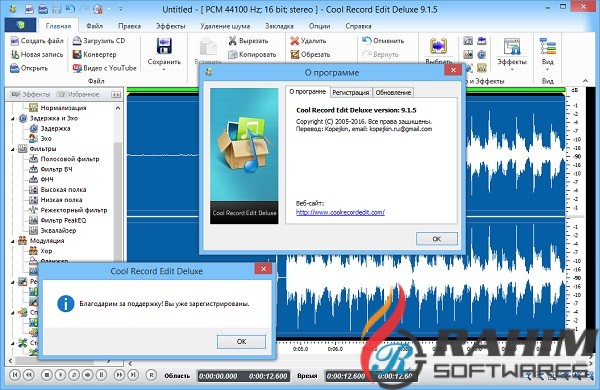Click the CD burn icon in quick access toolbar
This screenshot has width=600, height=390.
[98, 9]
